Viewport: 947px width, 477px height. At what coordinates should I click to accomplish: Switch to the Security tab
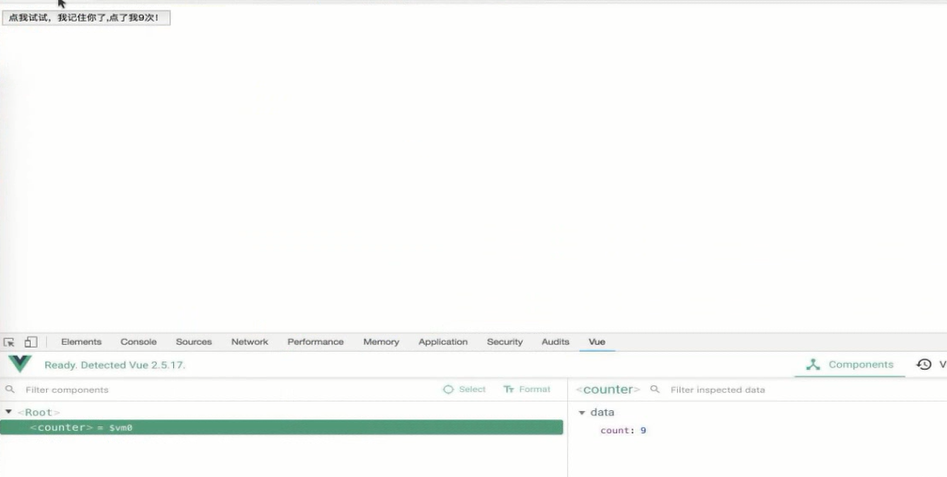(504, 342)
